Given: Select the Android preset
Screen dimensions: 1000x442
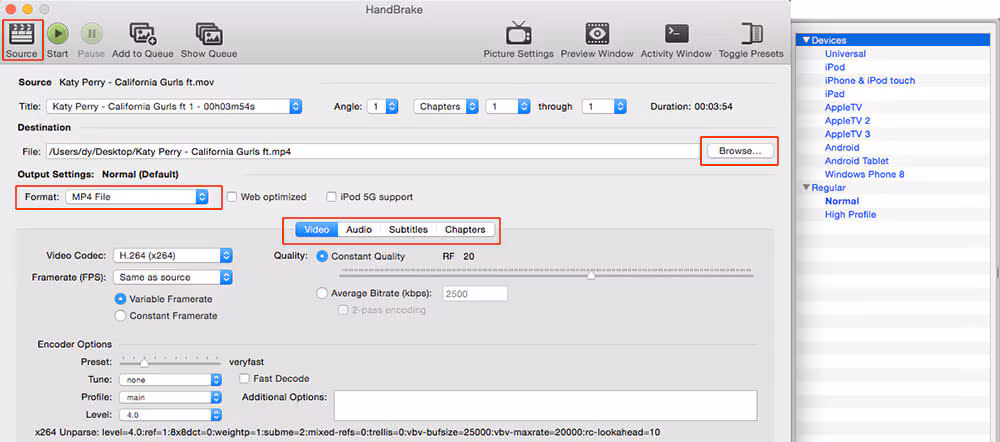Looking at the screenshot, I should click(842, 147).
